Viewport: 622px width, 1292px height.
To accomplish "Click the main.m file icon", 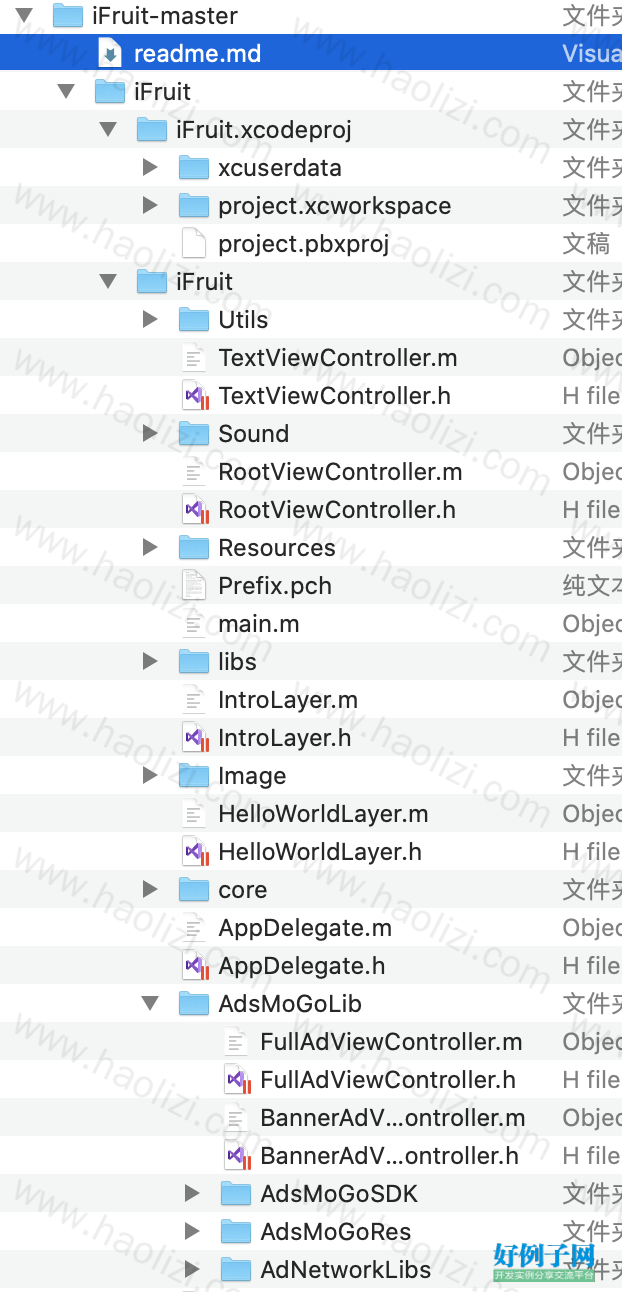I will (x=193, y=624).
